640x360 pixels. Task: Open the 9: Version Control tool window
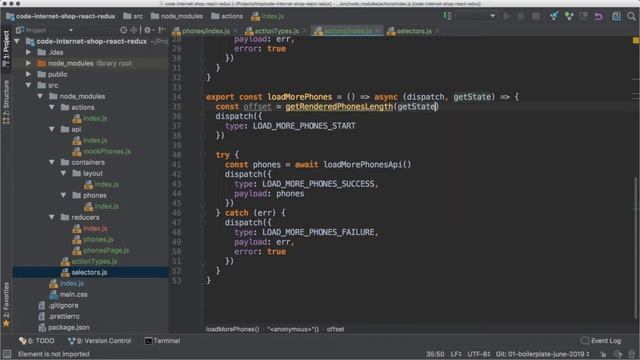(100, 340)
